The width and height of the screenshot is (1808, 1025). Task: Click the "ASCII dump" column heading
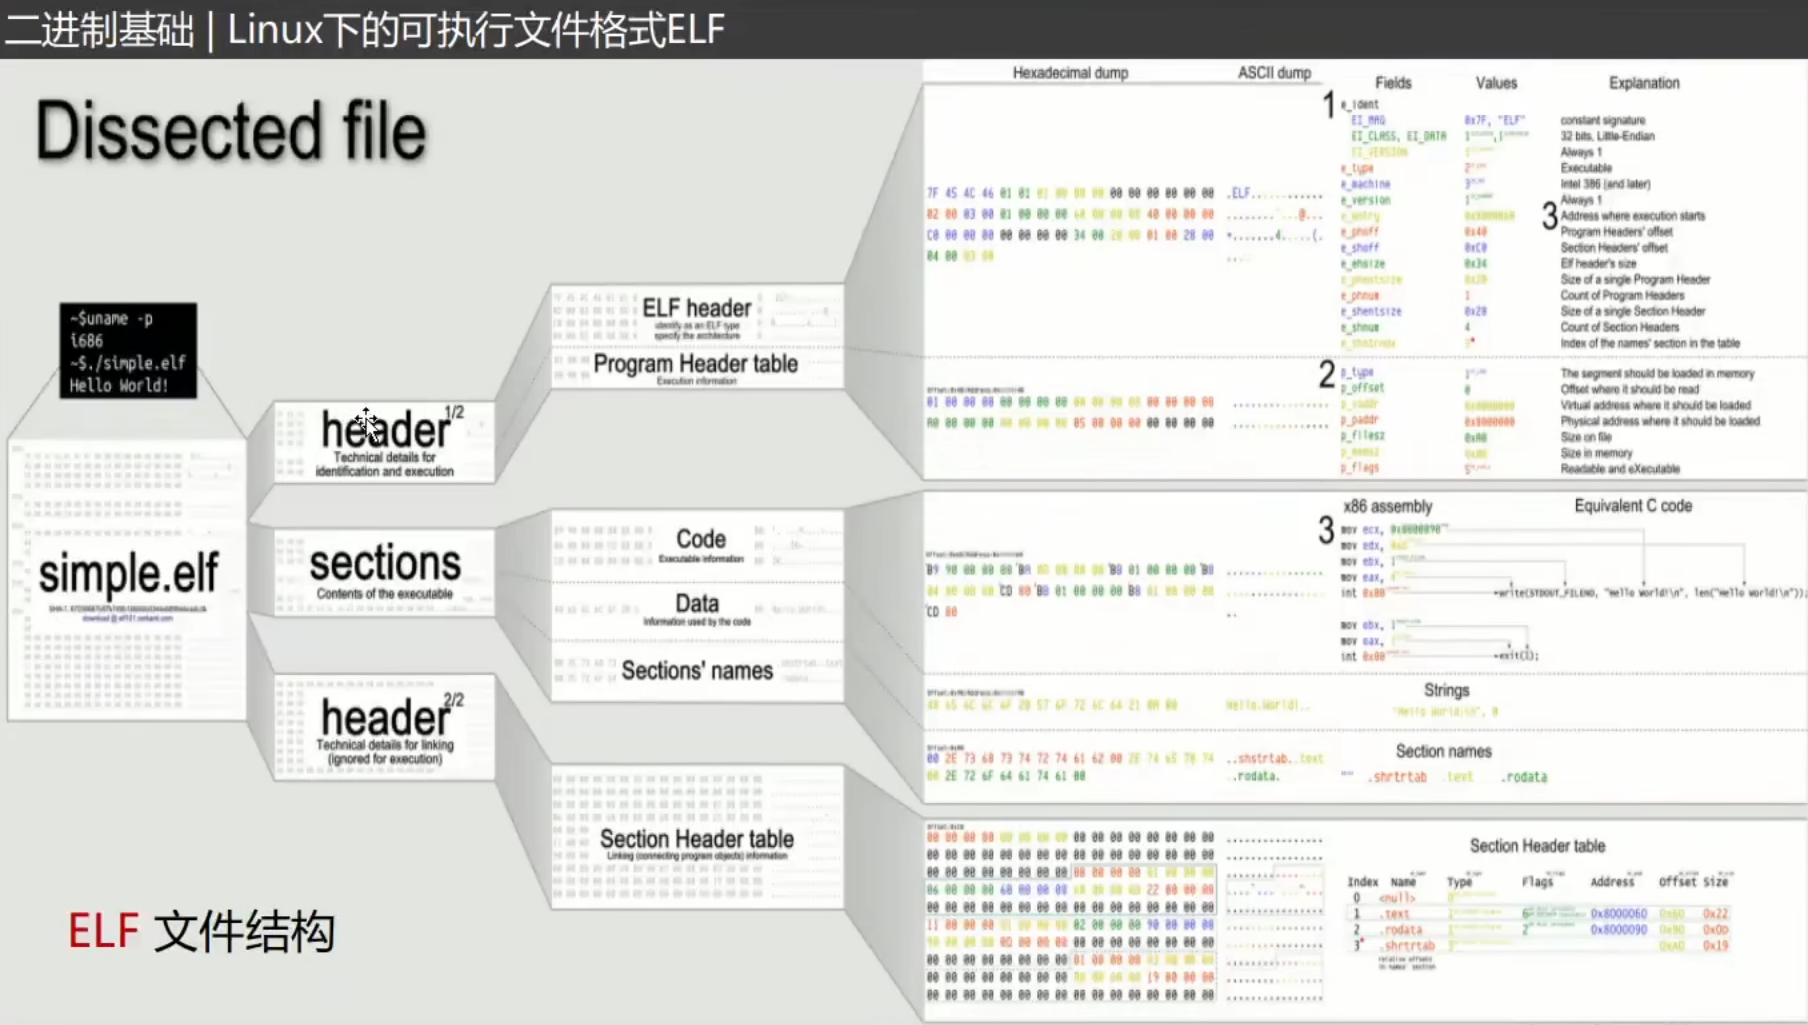pyautogui.click(x=1274, y=73)
